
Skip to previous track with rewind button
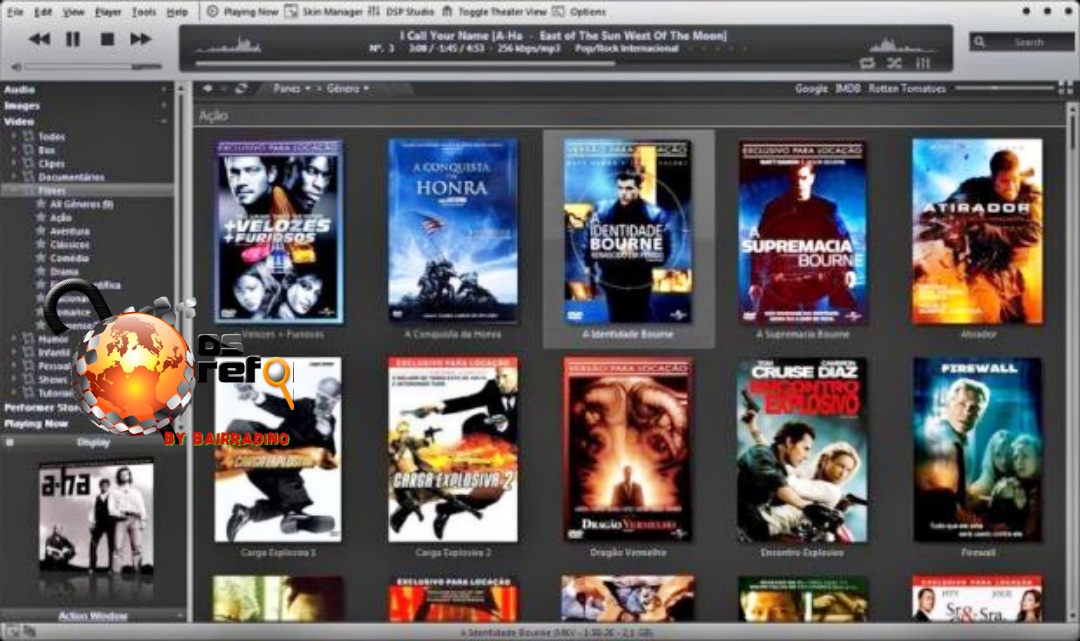point(39,39)
